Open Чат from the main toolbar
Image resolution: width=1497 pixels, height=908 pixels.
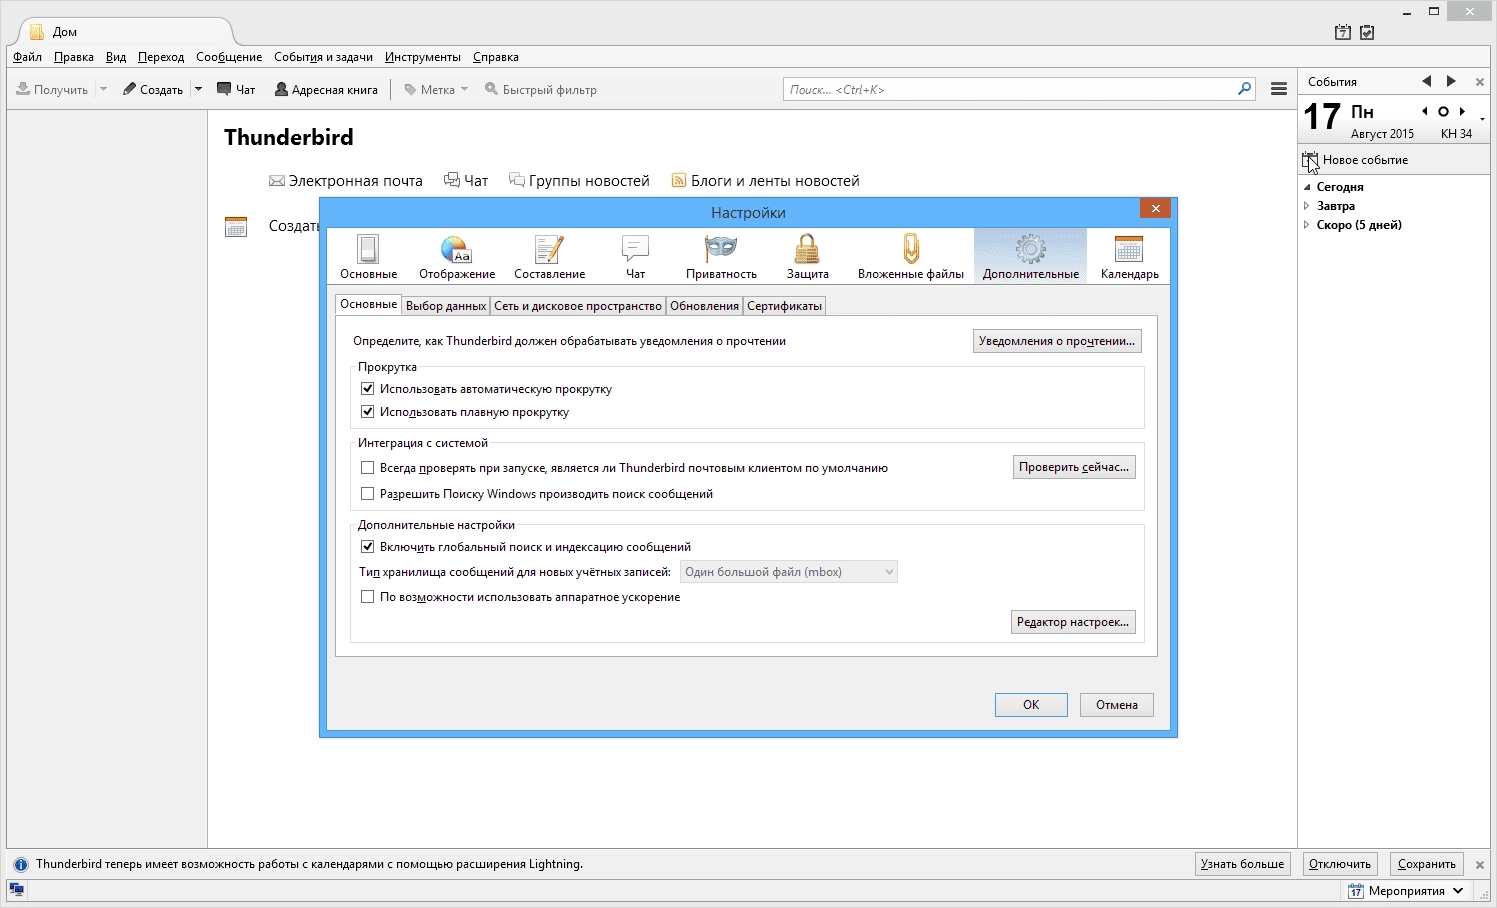pos(236,89)
